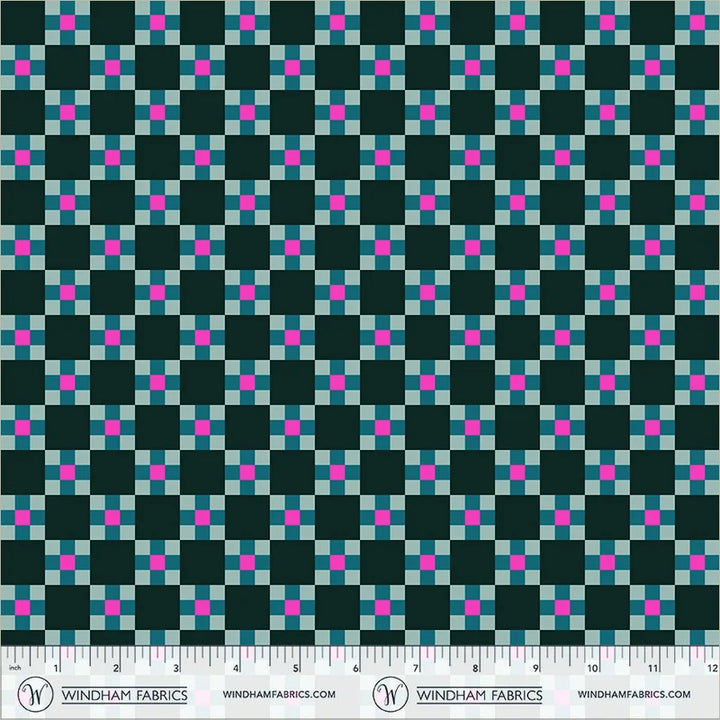Click the right WINDHAMFABRICS.COM text
720x720 pixels.
pos(634,694)
